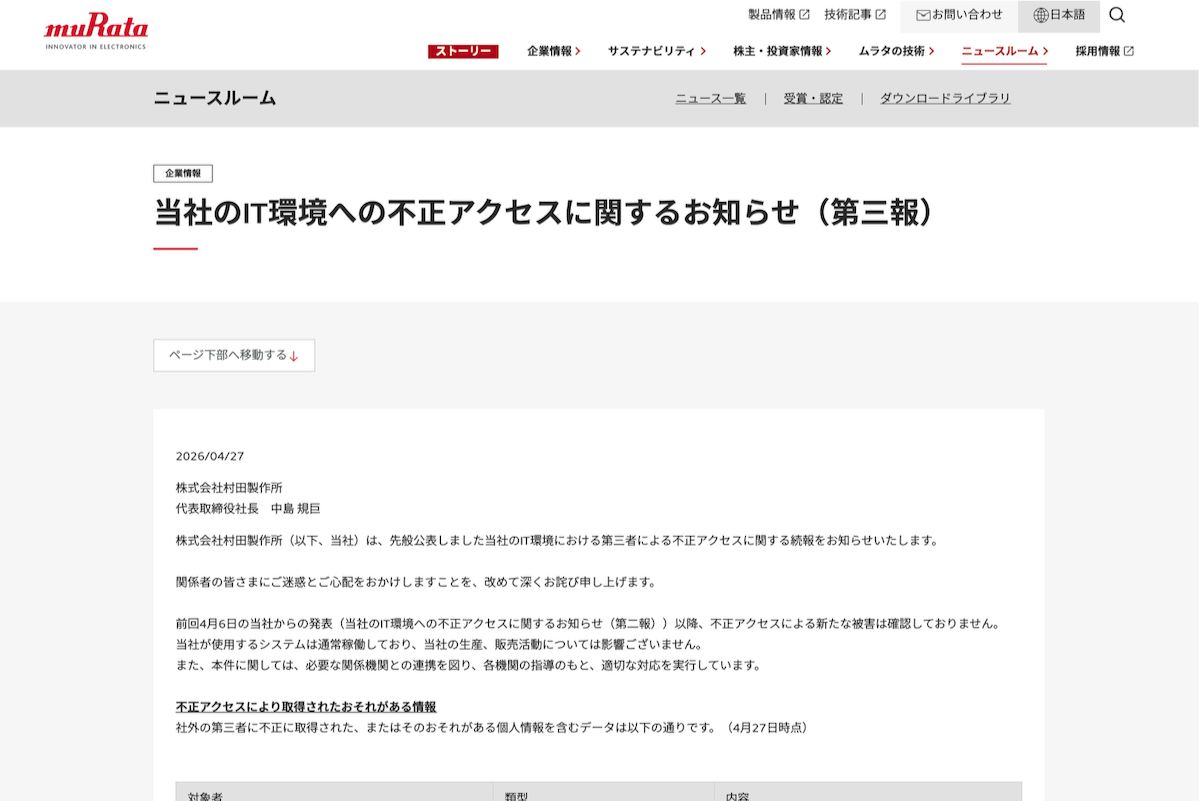
Task: Click chevron next to ムラタの技術
Action: pyautogui.click(x=931, y=51)
